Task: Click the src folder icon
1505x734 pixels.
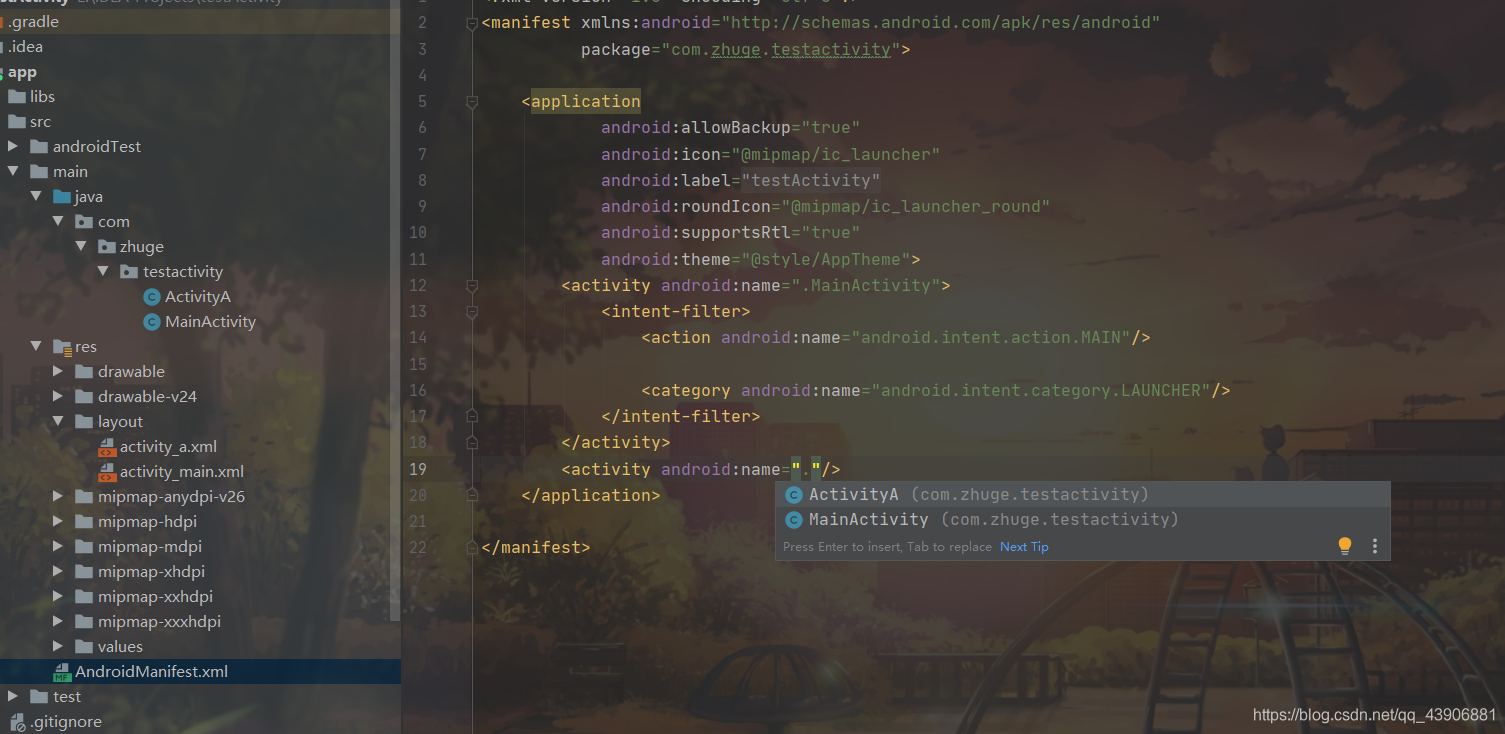Action: click(x=17, y=121)
